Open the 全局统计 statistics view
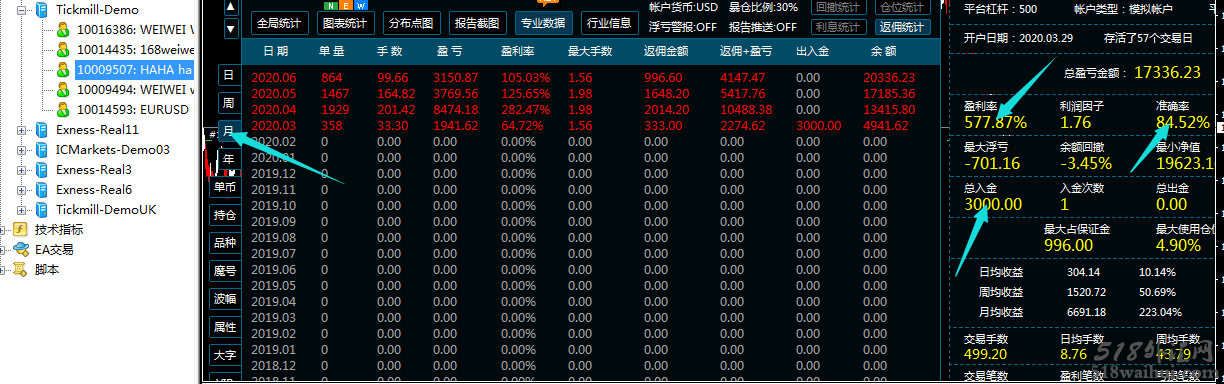 (280, 23)
